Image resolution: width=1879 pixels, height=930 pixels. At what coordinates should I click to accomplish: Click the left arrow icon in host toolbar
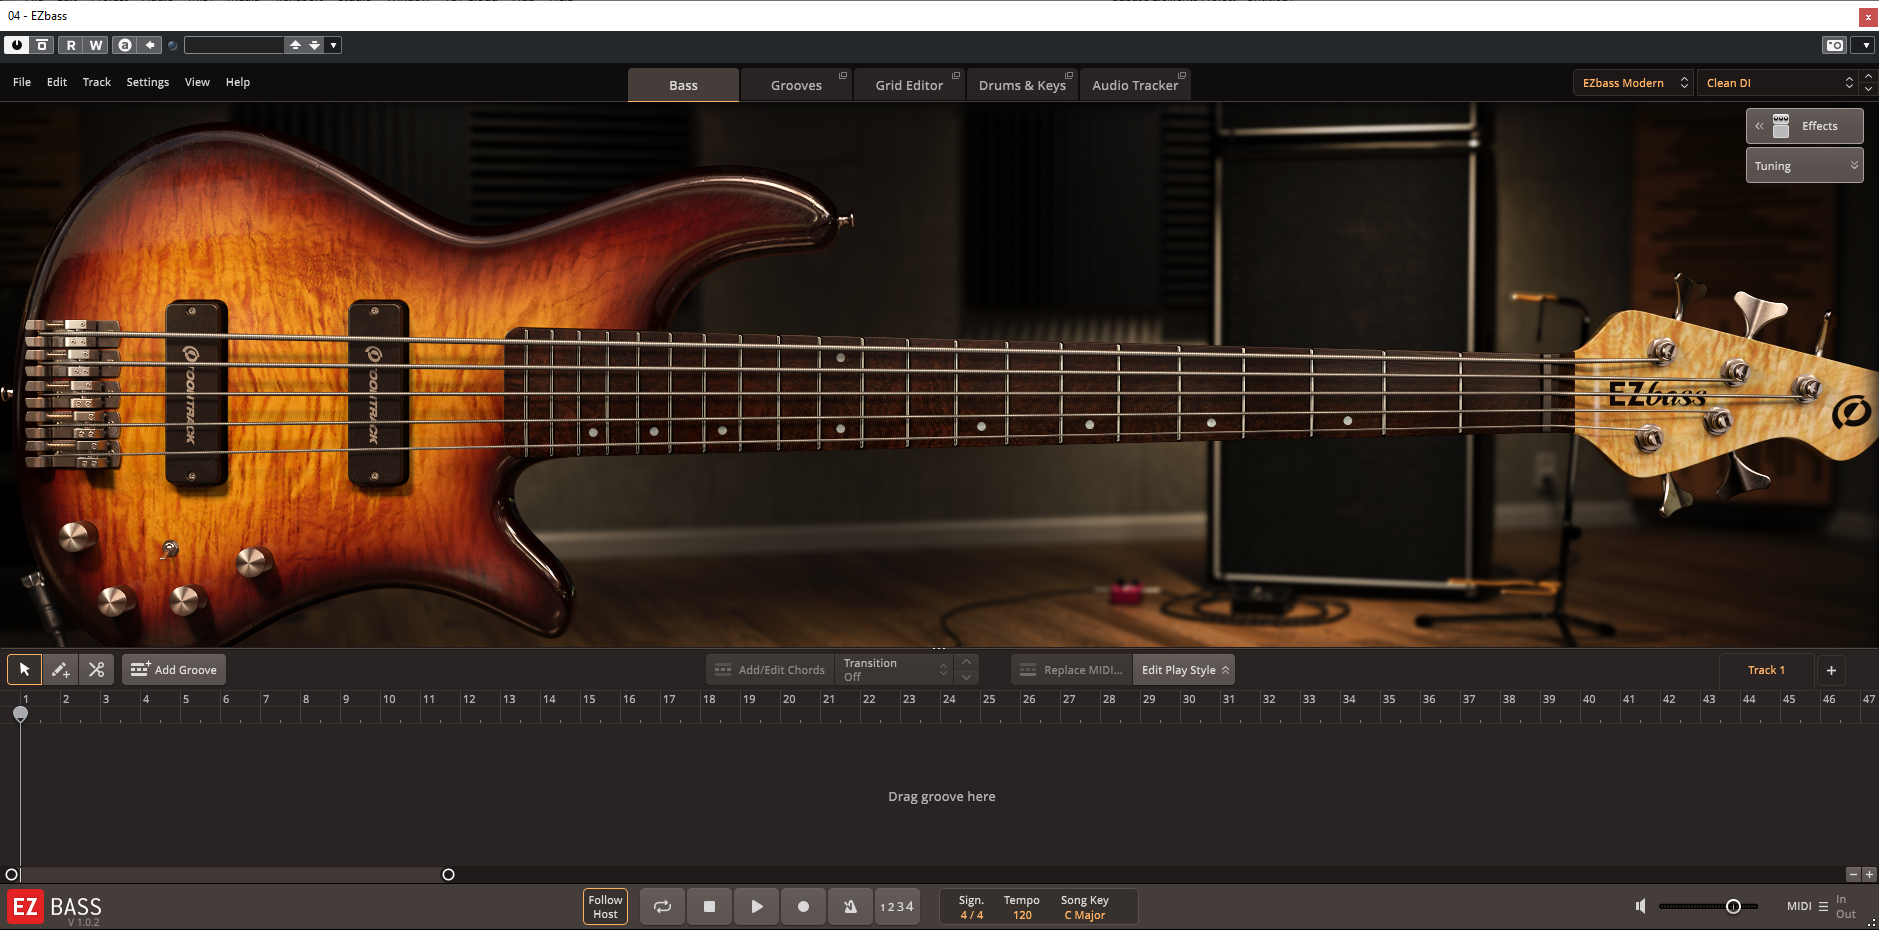150,45
